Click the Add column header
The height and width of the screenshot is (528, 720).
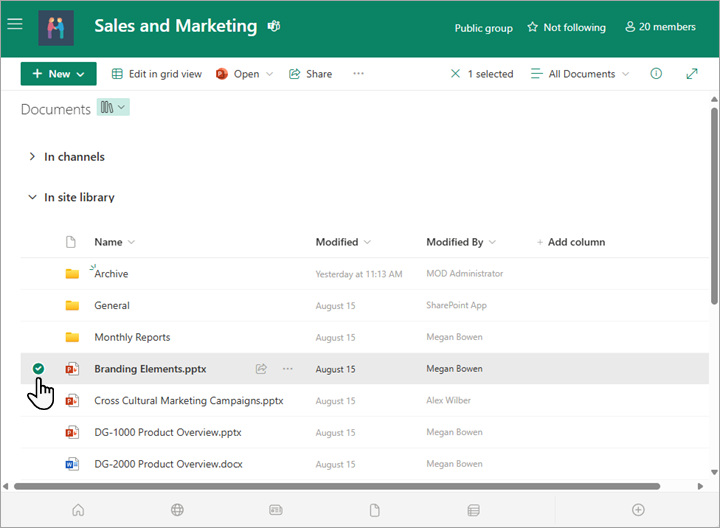coord(571,242)
